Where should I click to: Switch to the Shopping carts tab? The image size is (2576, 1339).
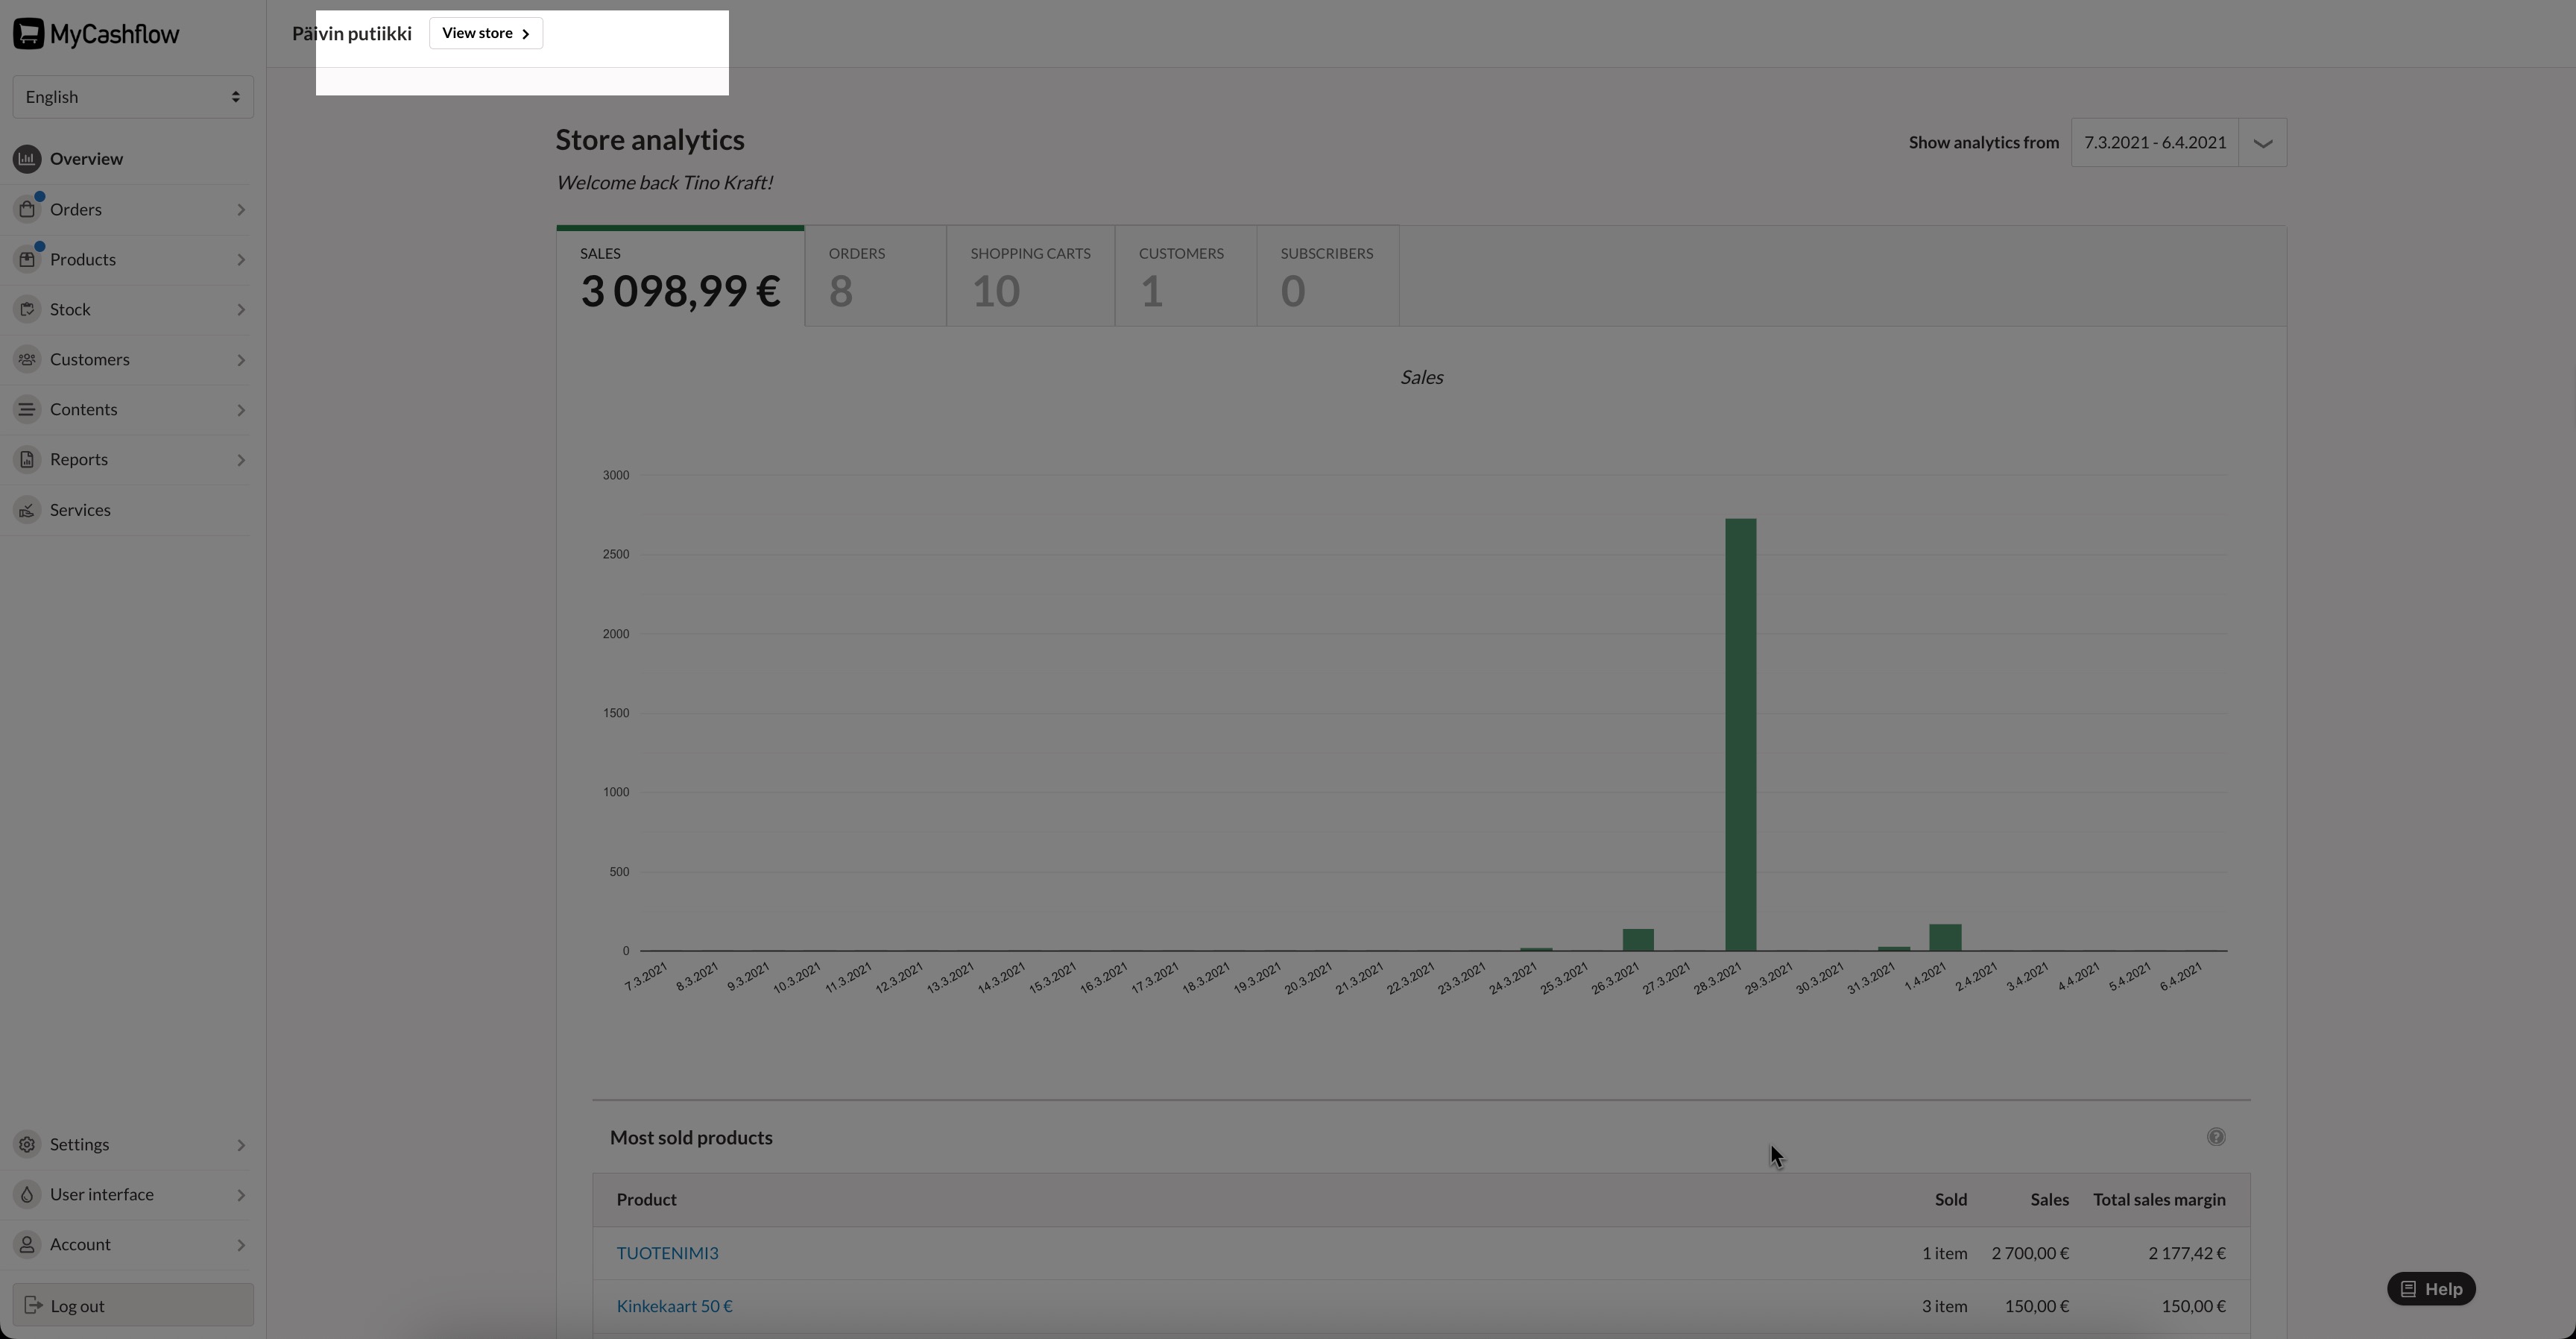coord(1030,276)
